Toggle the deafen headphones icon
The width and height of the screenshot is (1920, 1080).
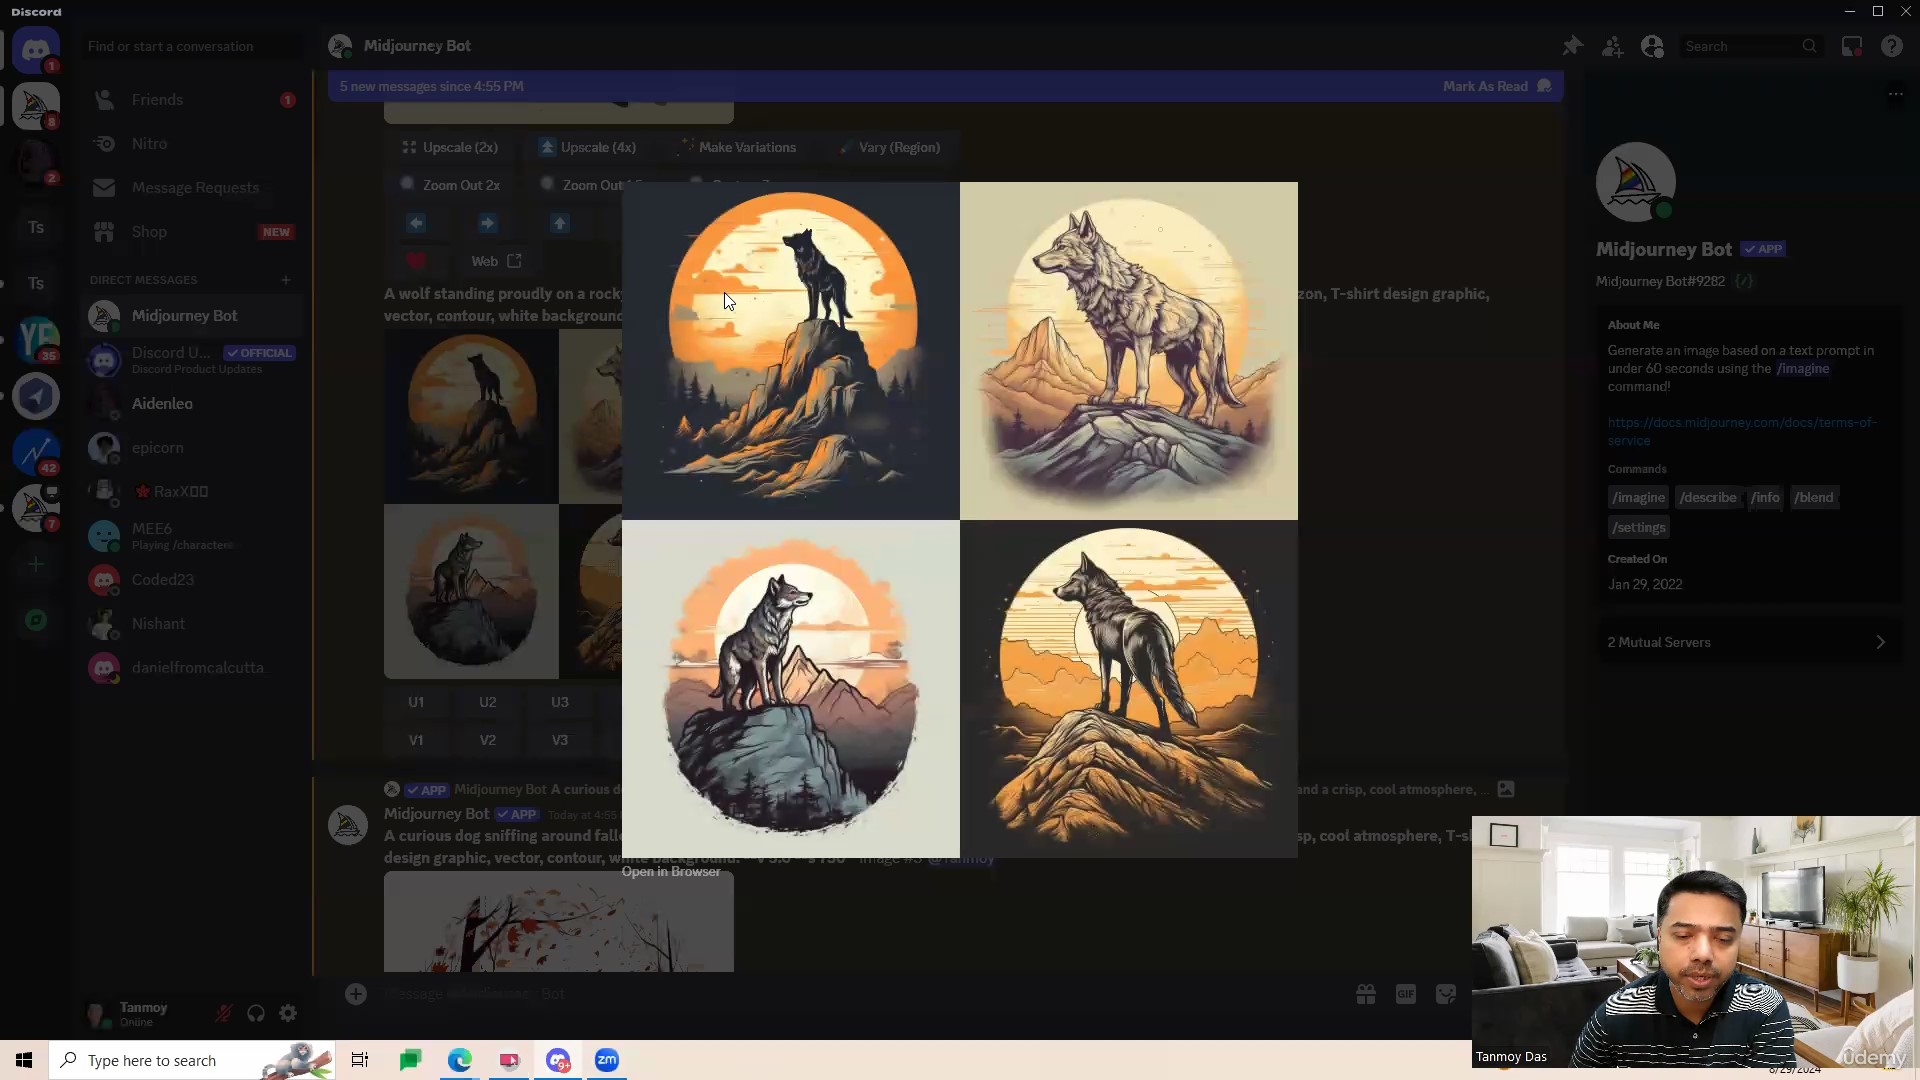pyautogui.click(x=256, y=1013)
